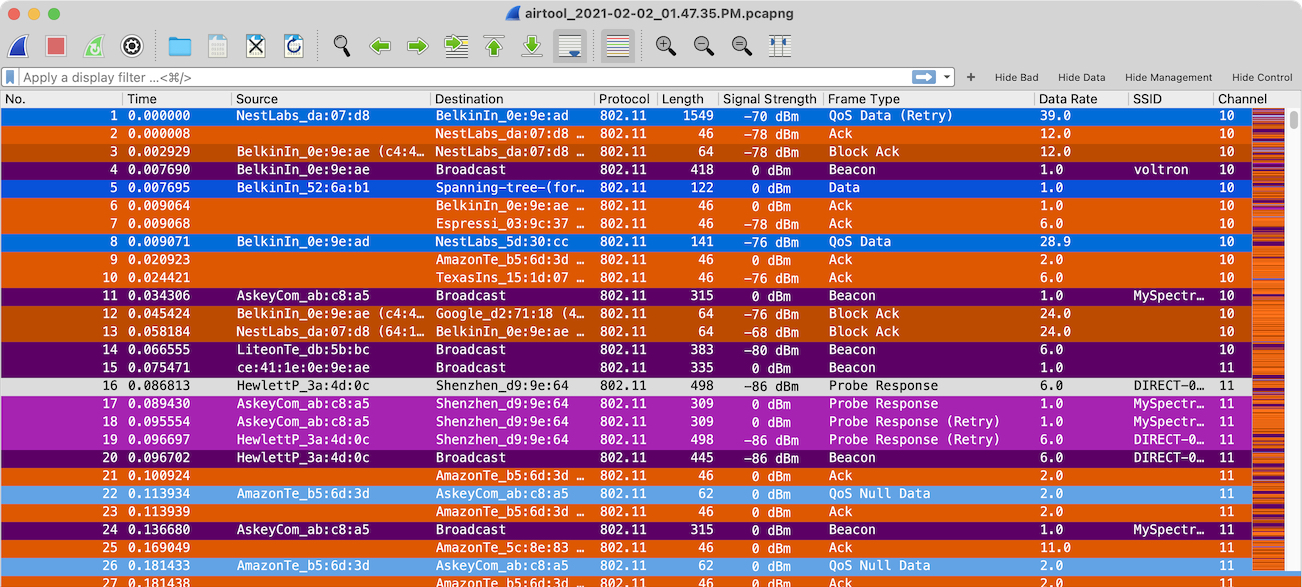Add a display filter button with plus
The height and width of the screenshot is (587, 1302).
click(x=971, y=77)
